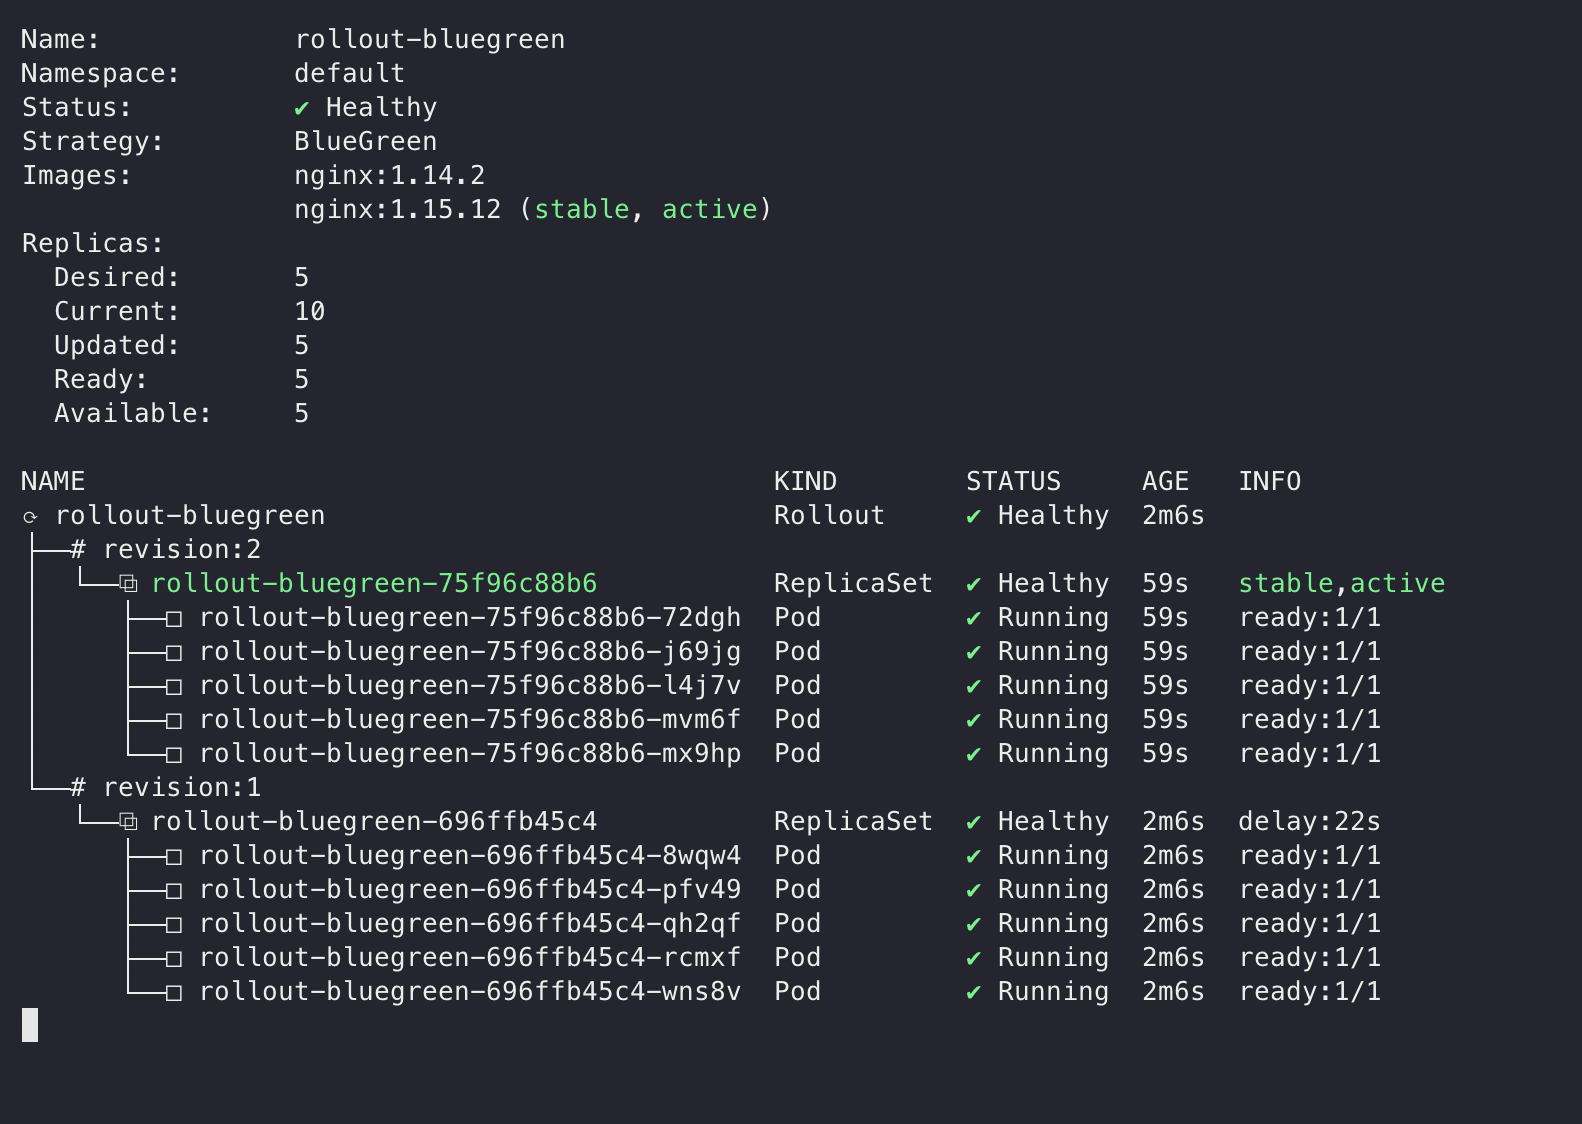Click the 'Rollout' kind cell
The width and height of the screenshot is (1582, 1124).
829,515
